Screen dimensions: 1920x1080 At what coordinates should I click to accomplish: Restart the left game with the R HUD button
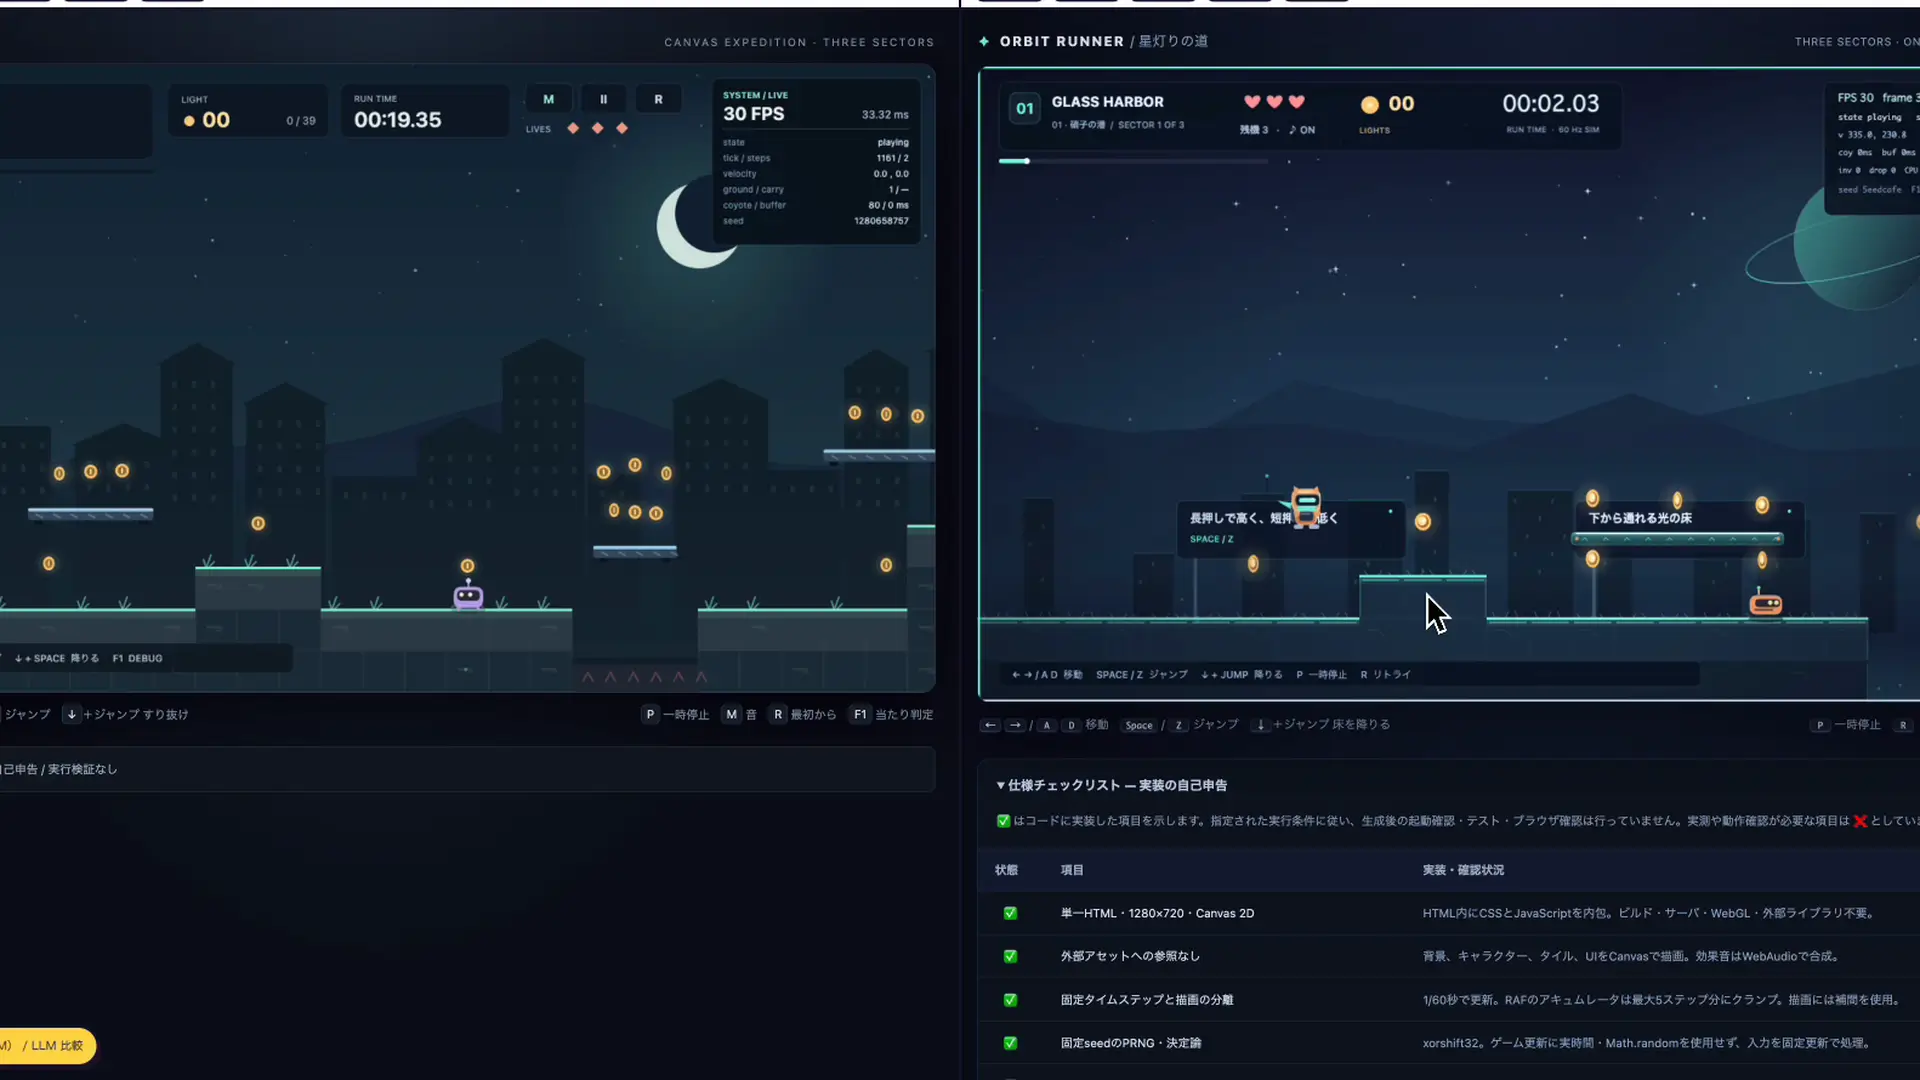tap(658, 99)
